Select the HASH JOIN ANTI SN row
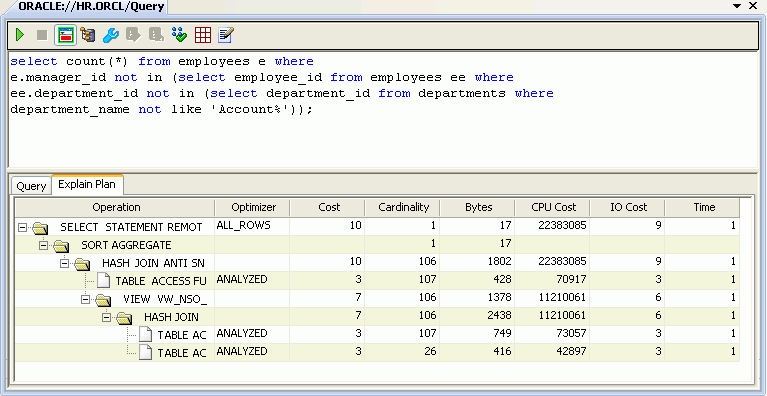The height and width of the screenshot is (396, 767). 377,263
